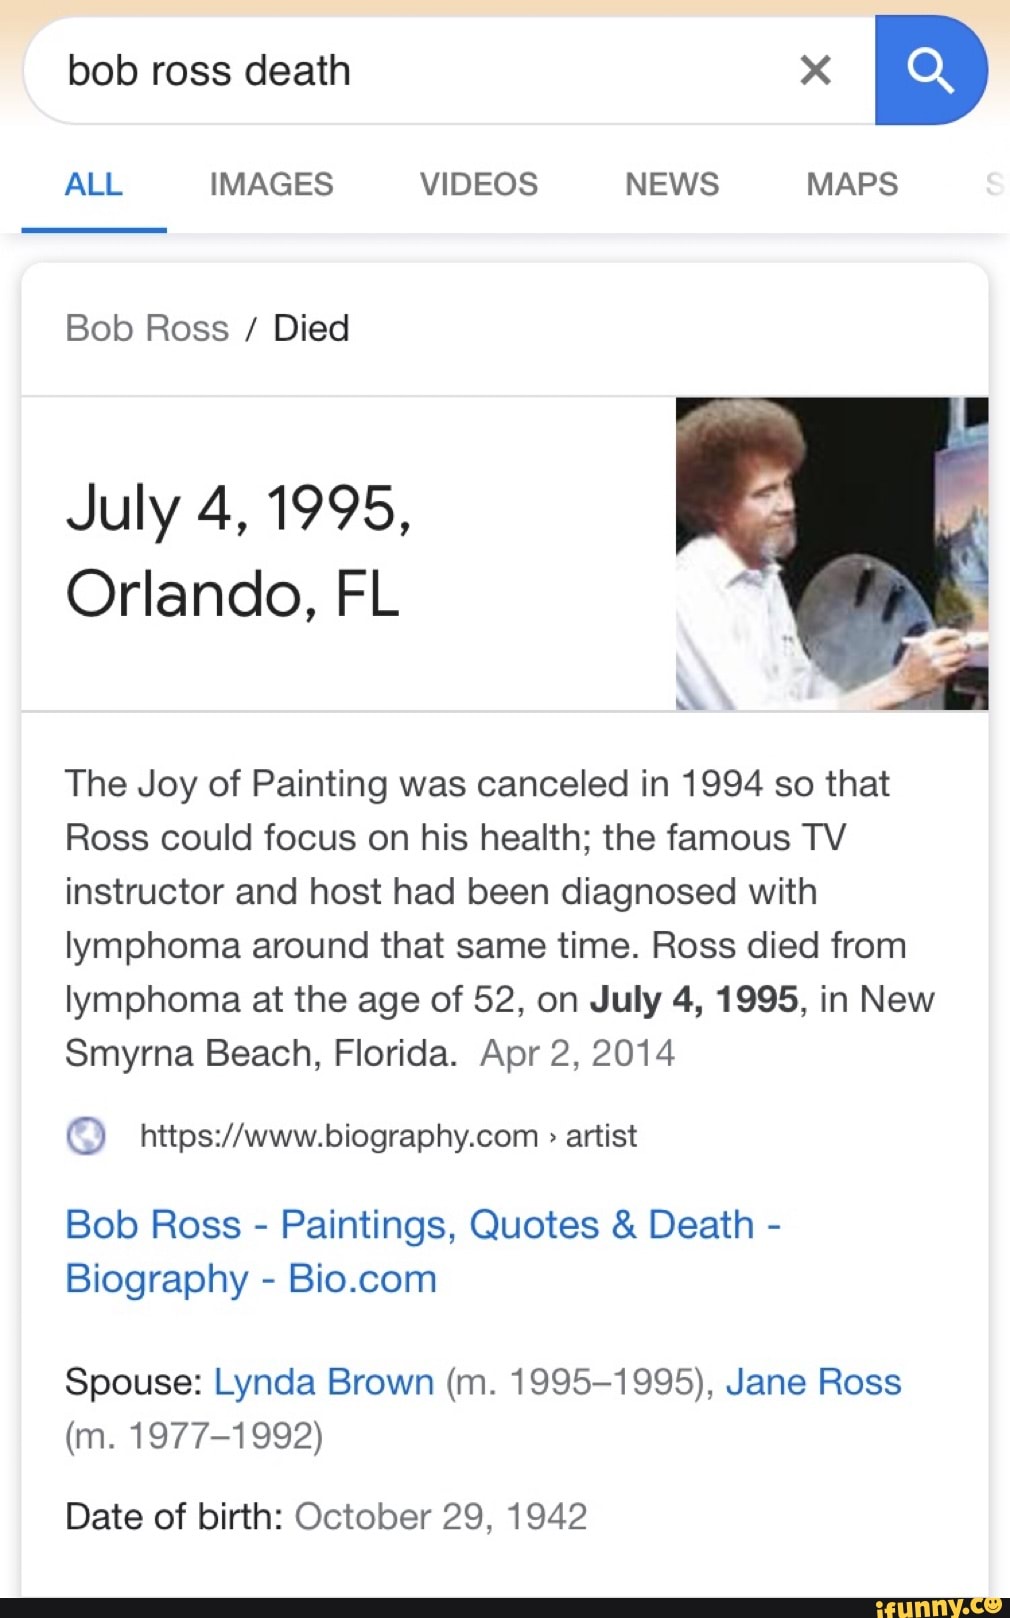Open the Jane Ross spouse link
This screenshot has width=1010, height=1618.
click(x=814, y=1382)
